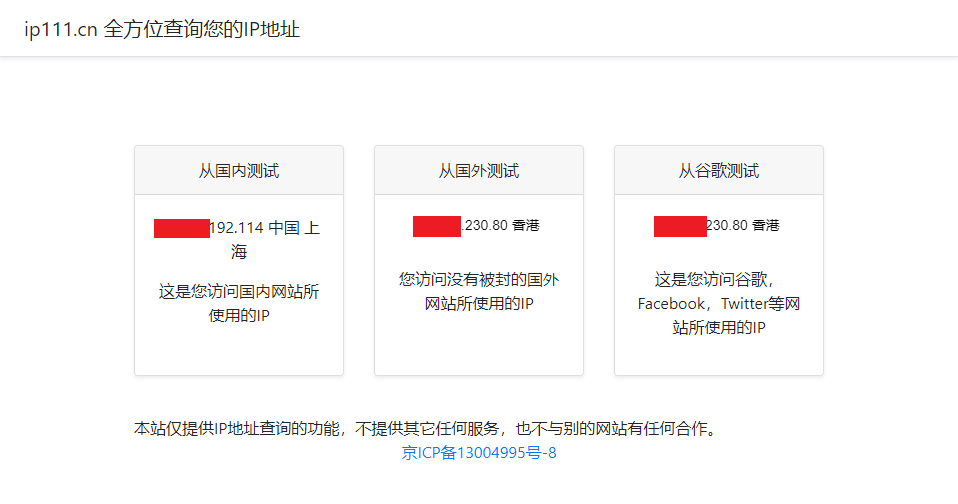
Task: Click the 192.114 IP digits
Action: 236,228
